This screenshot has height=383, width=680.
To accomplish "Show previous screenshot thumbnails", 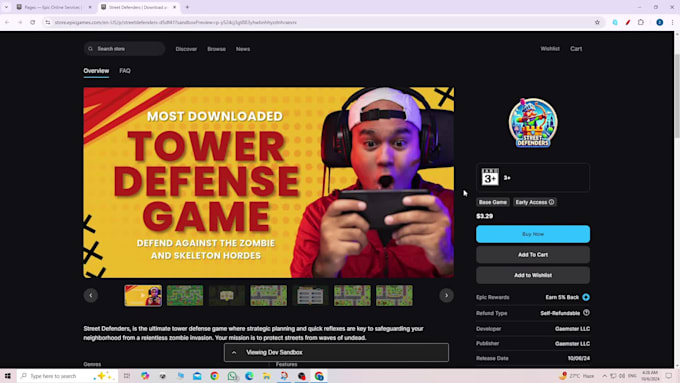I will [x=91, y=295].
